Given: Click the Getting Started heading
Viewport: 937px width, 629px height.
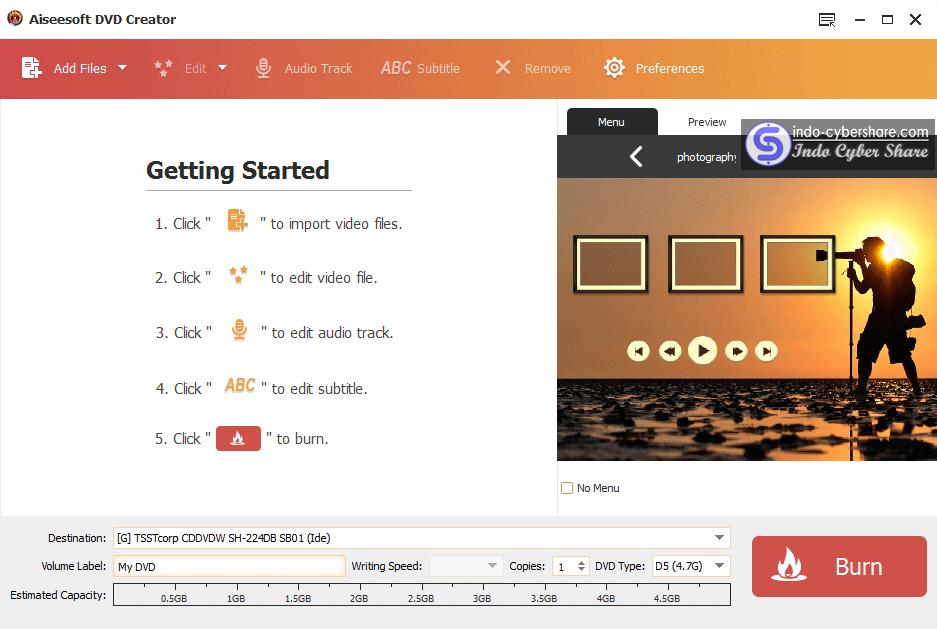Looking at the screenshot, I should [238, 170].
